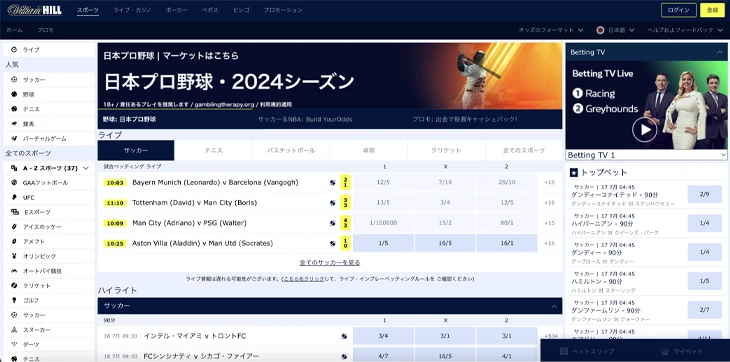
Task: Open the UFC sidebar icon
Action: (14, 197)
